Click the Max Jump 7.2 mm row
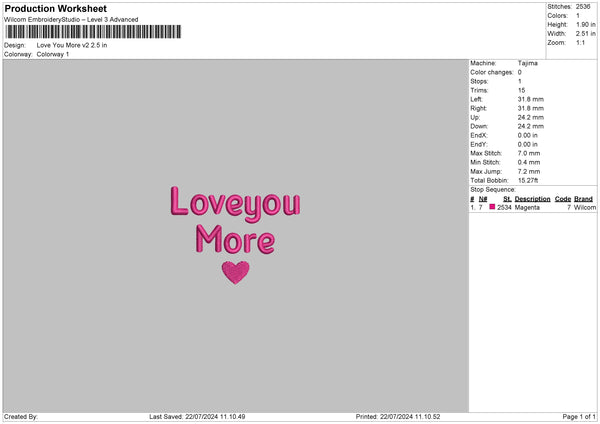 505,171
